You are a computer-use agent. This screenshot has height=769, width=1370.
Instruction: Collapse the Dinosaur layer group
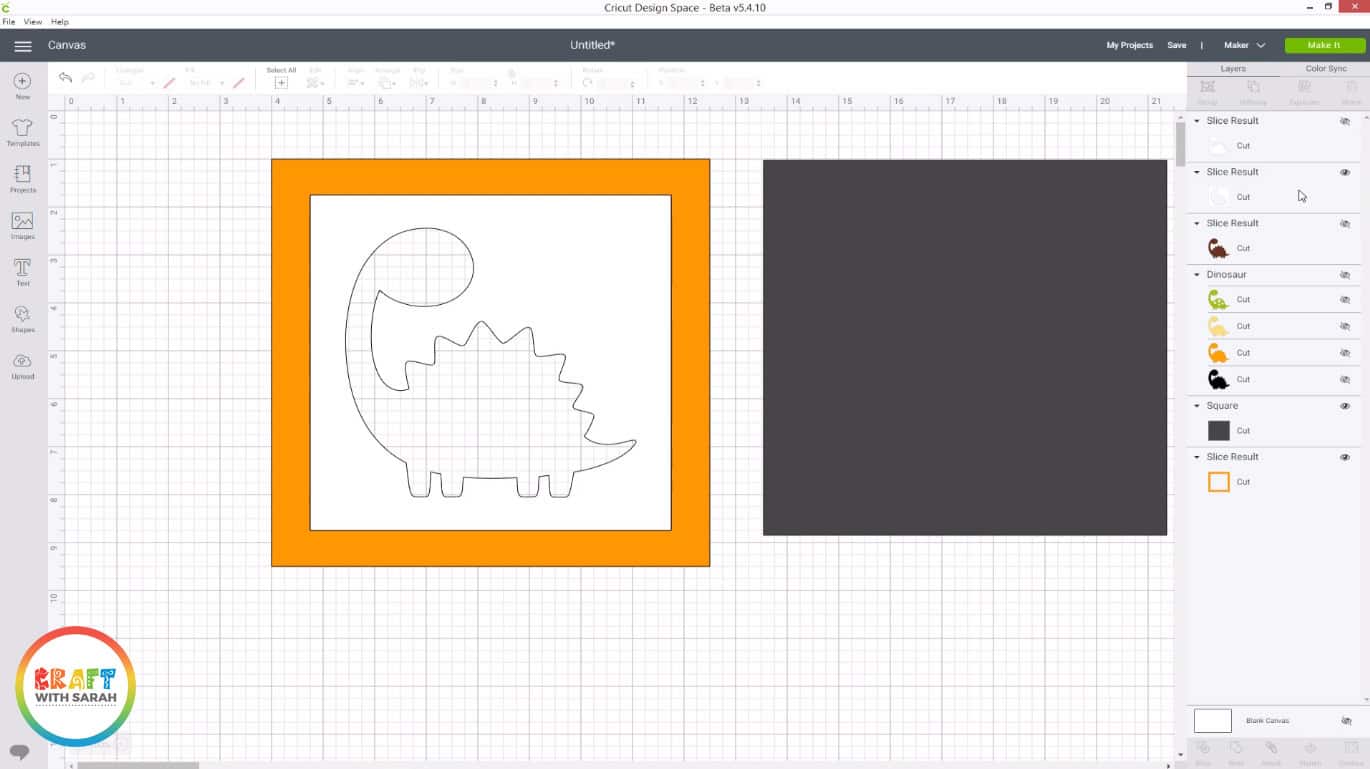click(1197, 275)
